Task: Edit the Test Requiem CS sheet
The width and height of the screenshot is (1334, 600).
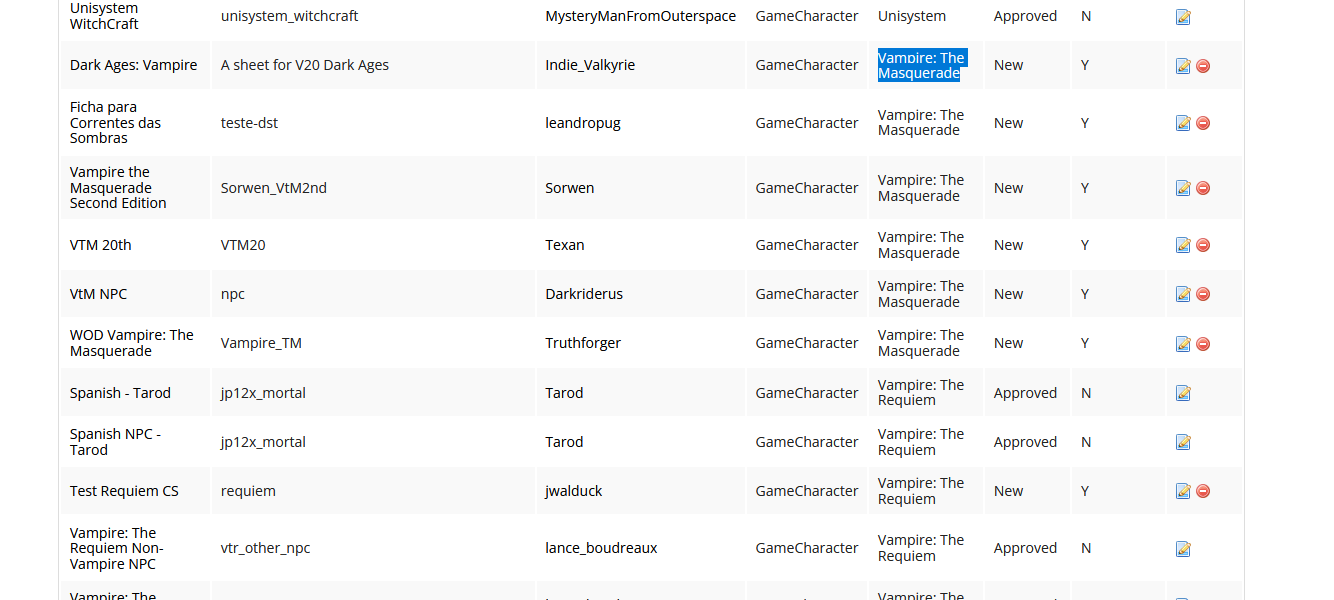Action: [1183, 491]
